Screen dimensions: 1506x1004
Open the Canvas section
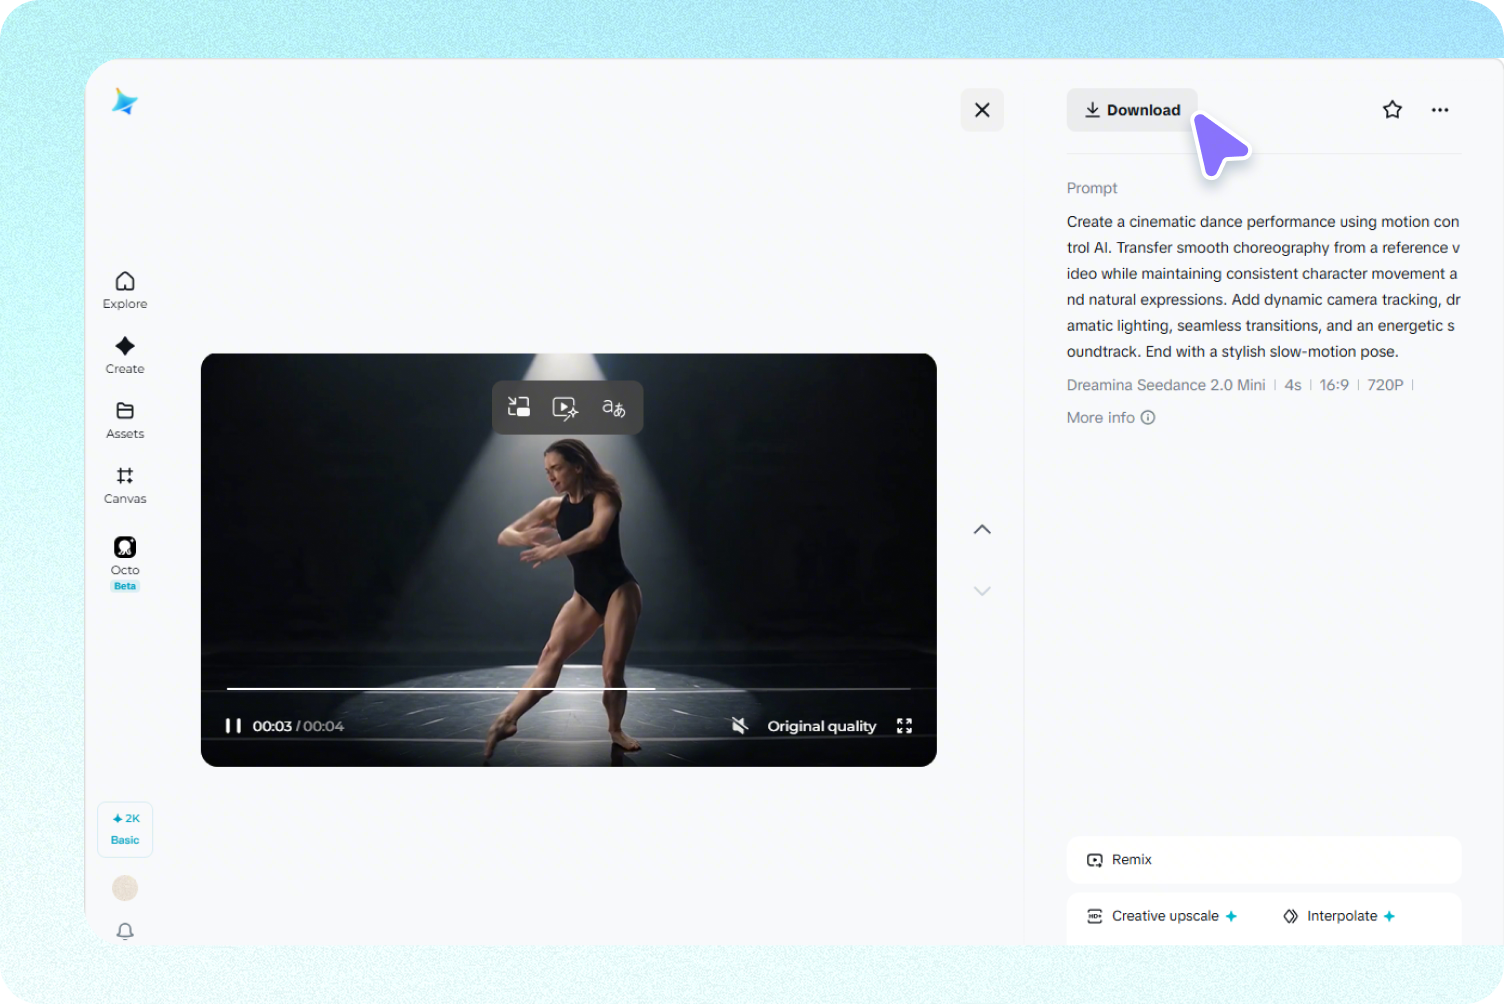[125, 485]
